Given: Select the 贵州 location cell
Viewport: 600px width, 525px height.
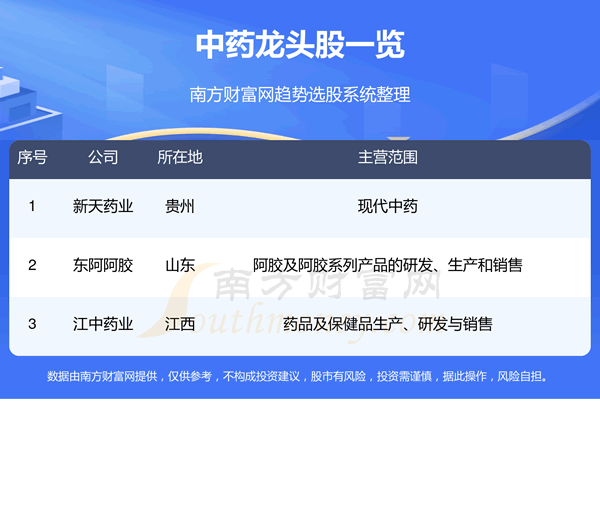Looking at the screenshot, I should [x=180, y=206].
